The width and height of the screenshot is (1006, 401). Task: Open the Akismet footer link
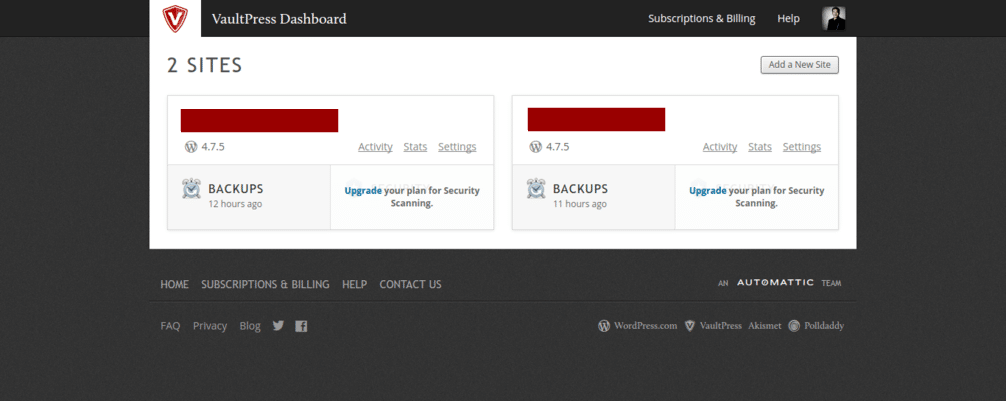pos(765,326)
